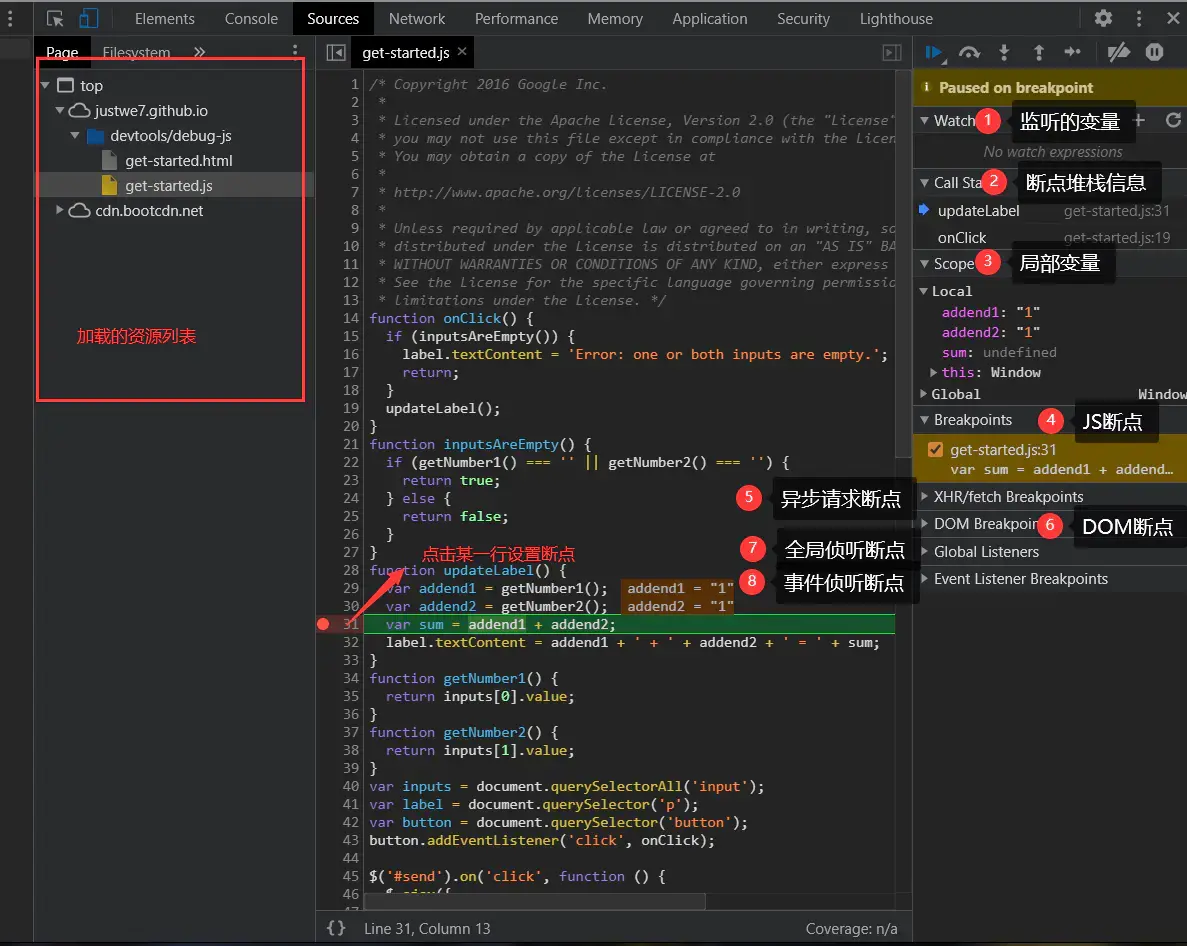The width and height of the screenshot is (1187, 946).
Task: Step over next function call
Action: coord(969,52)
